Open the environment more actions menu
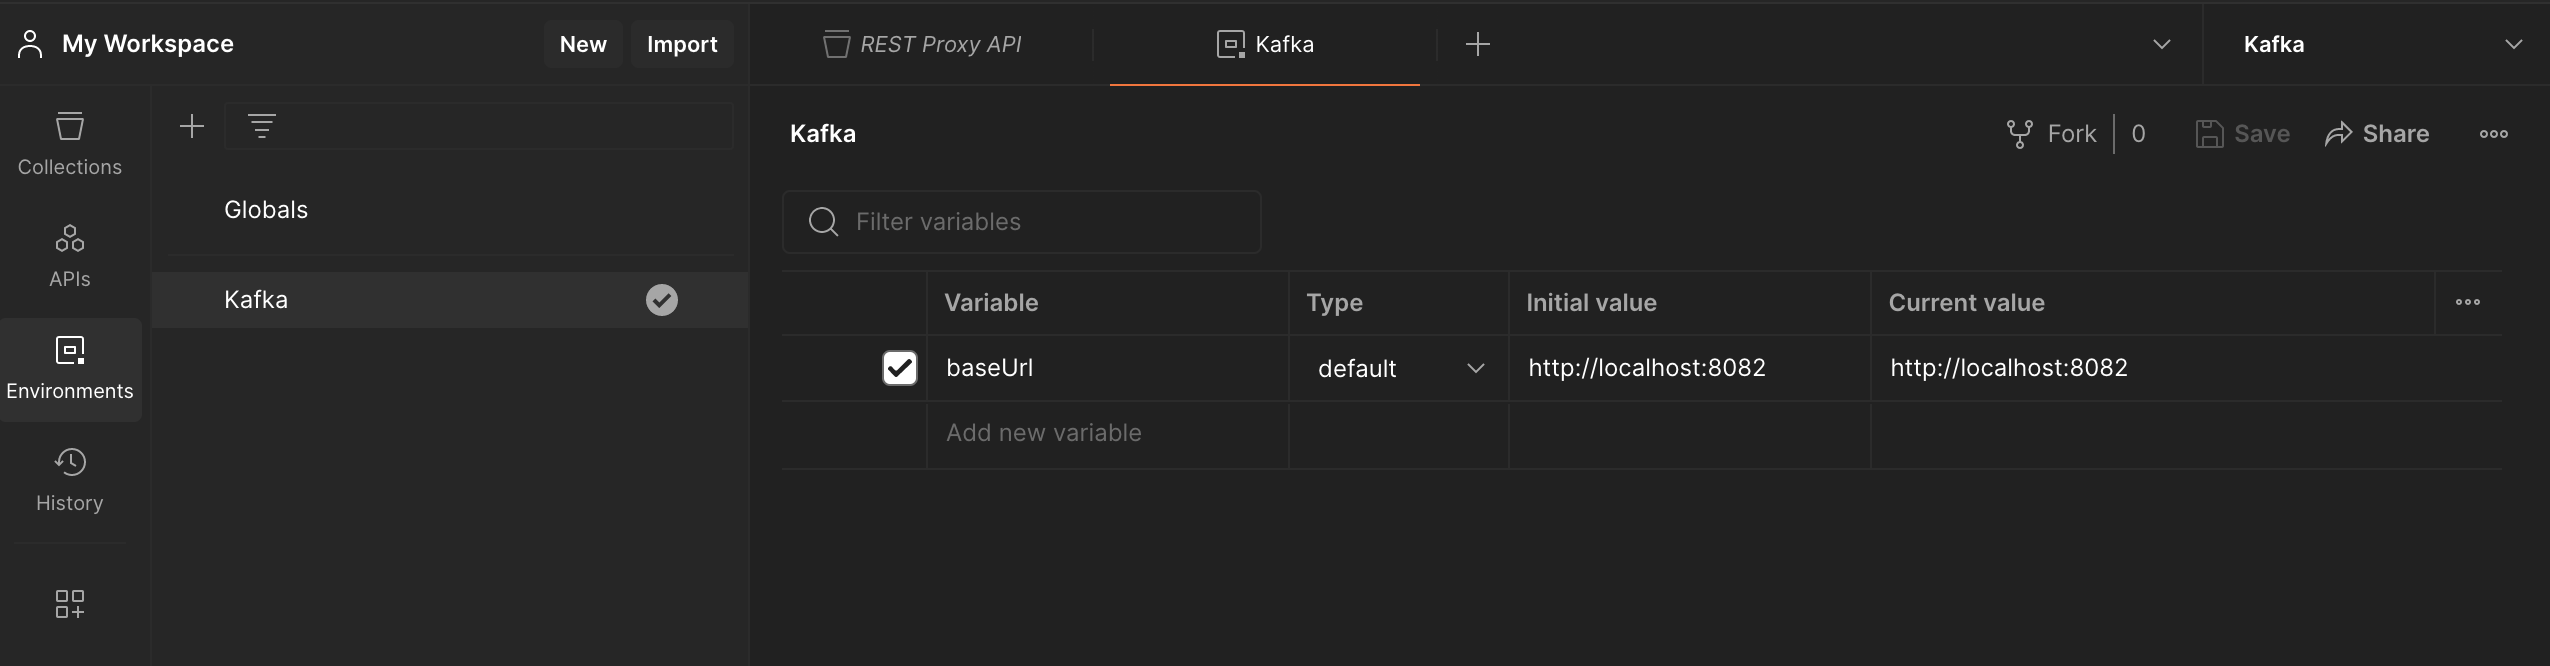Screen dimensions: 2550x666 (x=2493, y=134)
